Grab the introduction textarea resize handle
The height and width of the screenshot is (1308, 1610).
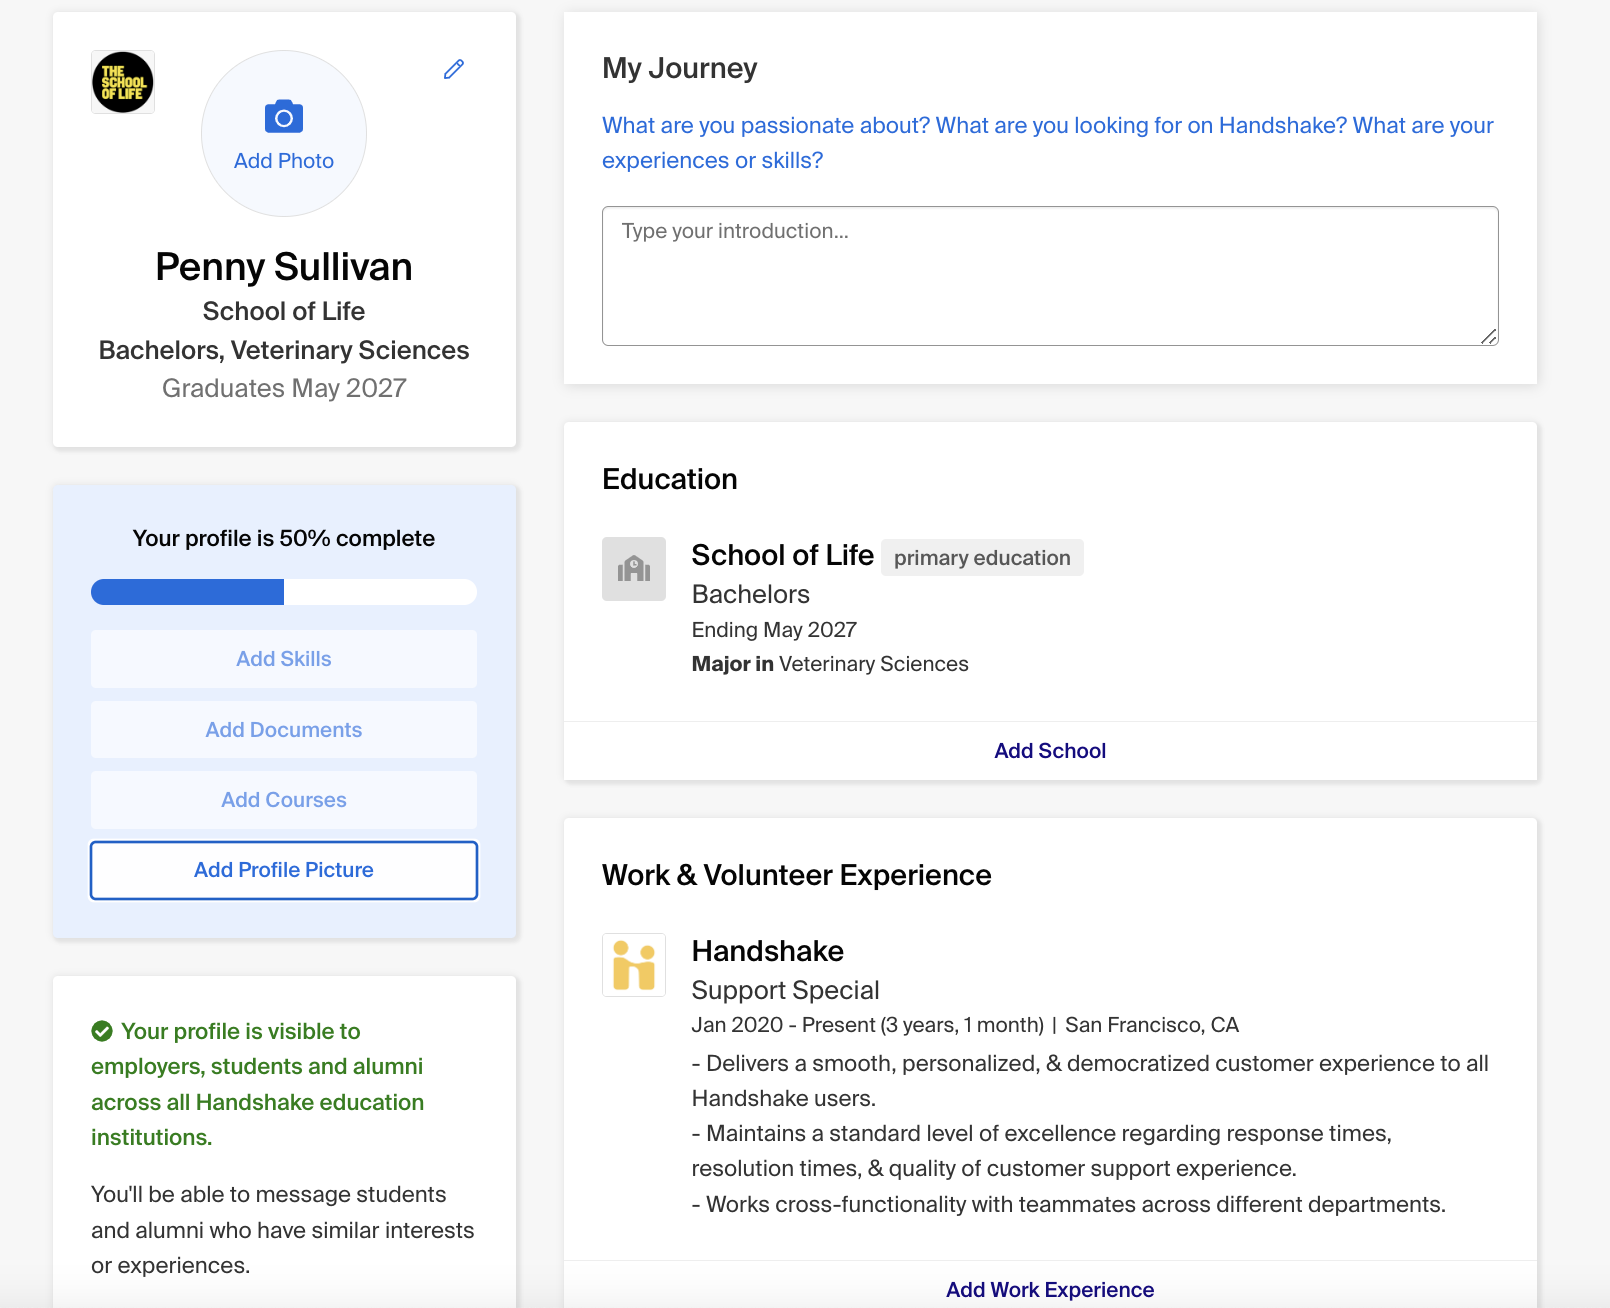pyautogui.click(x=1489, y=337)
